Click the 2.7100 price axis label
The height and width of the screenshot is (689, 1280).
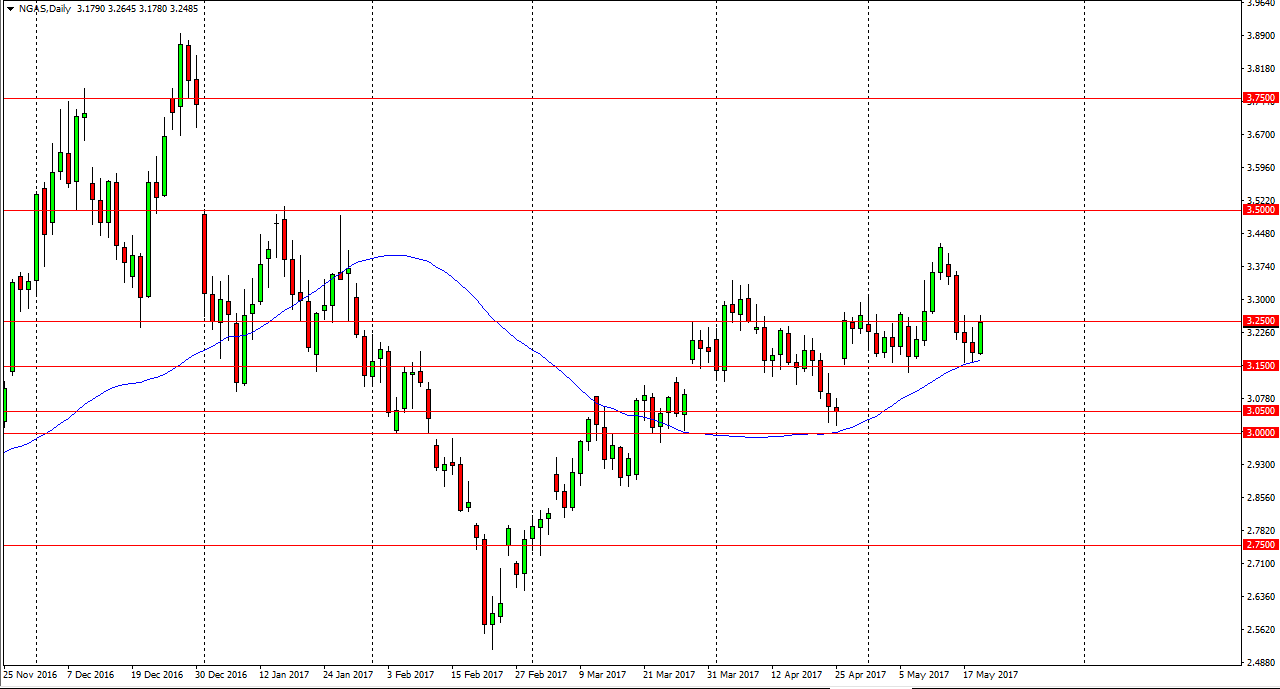point(1260,564)
